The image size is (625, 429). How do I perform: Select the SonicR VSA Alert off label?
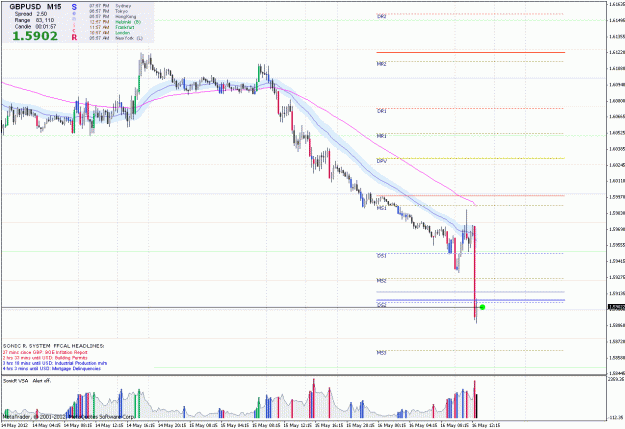point(27,381)
